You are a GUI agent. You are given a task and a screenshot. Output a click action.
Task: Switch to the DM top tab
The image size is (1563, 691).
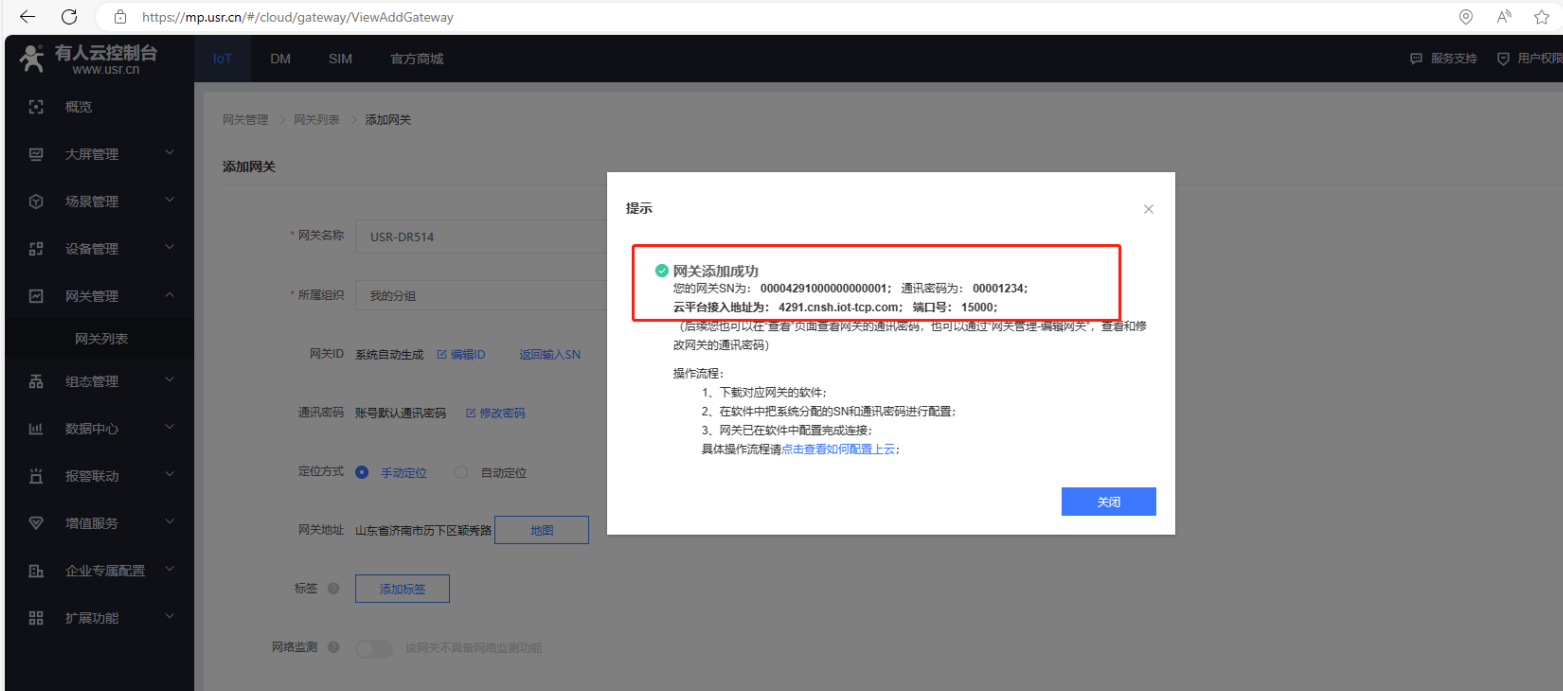point(280,59)
